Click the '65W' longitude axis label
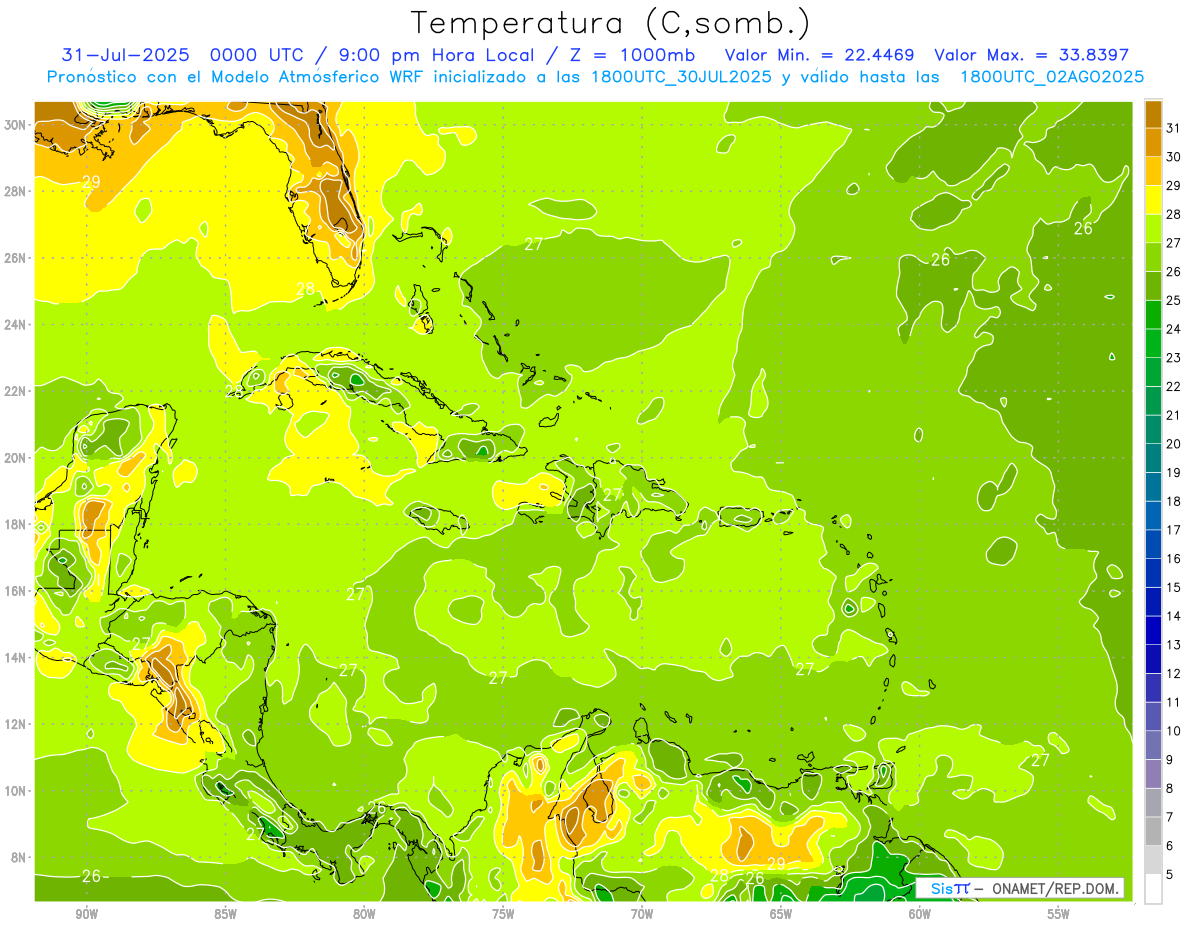 [781, 914]
